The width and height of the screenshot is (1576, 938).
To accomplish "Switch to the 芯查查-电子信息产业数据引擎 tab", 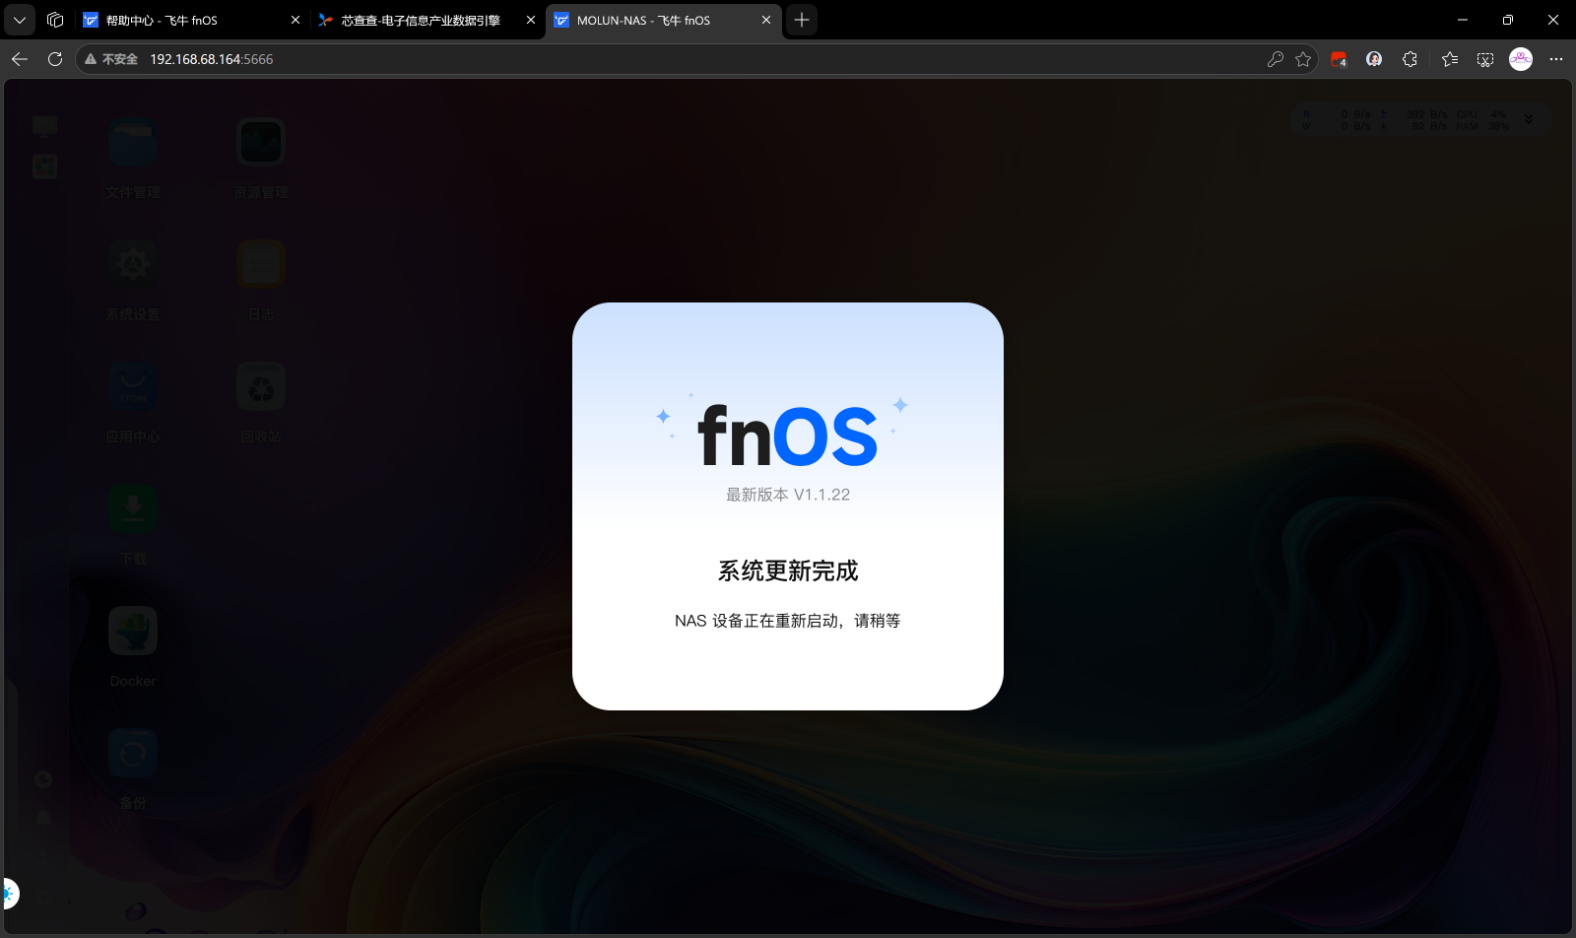I will pyautogui.click(x=427, y=20).
